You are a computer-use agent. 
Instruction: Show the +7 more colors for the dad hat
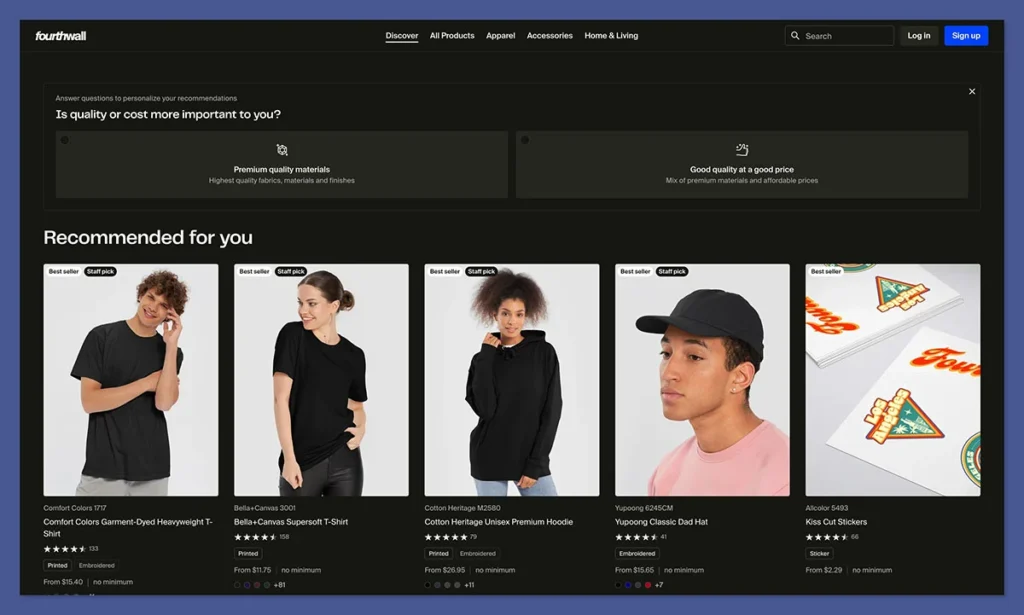point(659,585)
